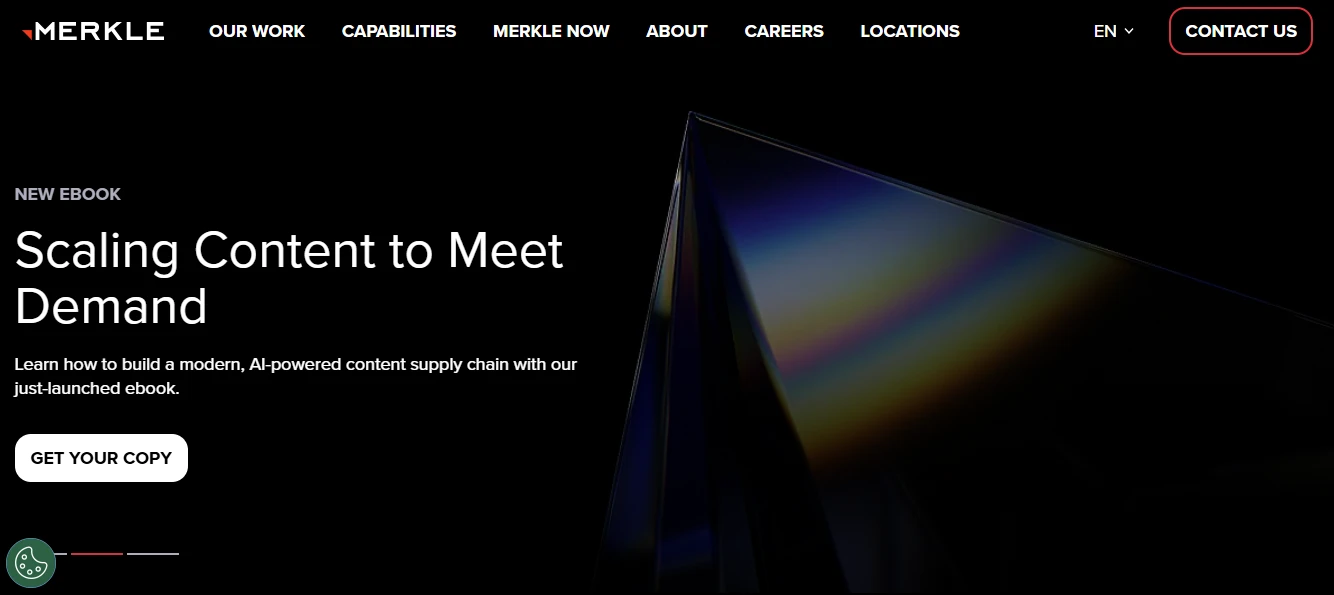Open the green cookie preferences icon
The height and width of the screenshot is (595, 1334).
31,563
